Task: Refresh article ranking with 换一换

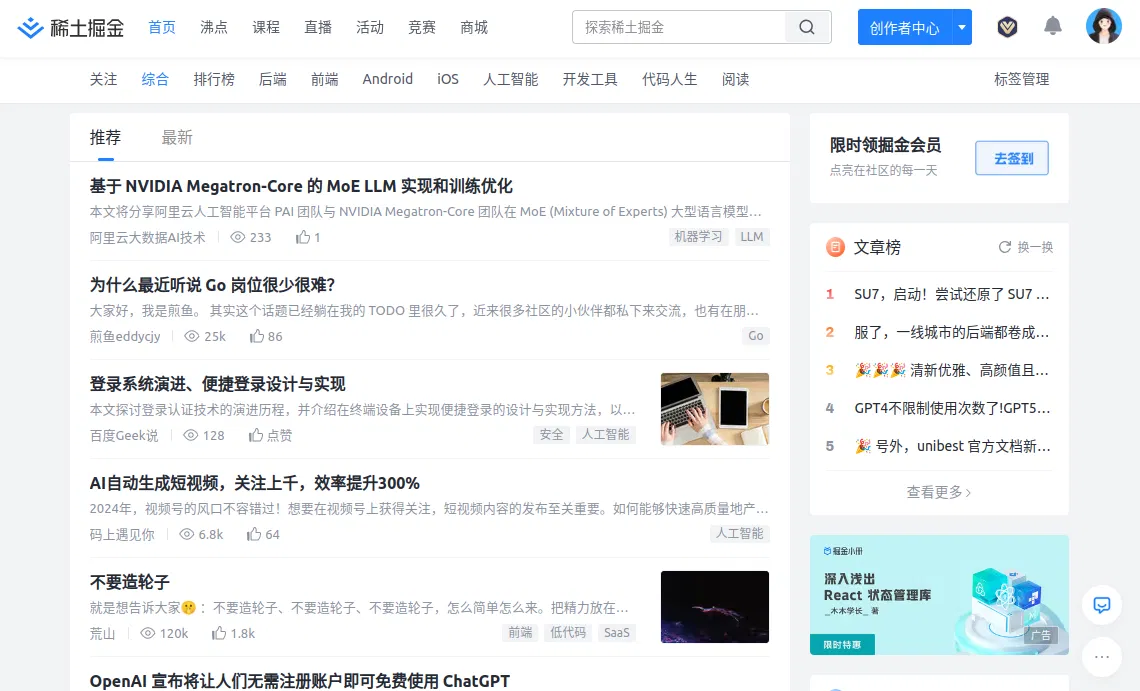Action: [x=1026, y=247]
